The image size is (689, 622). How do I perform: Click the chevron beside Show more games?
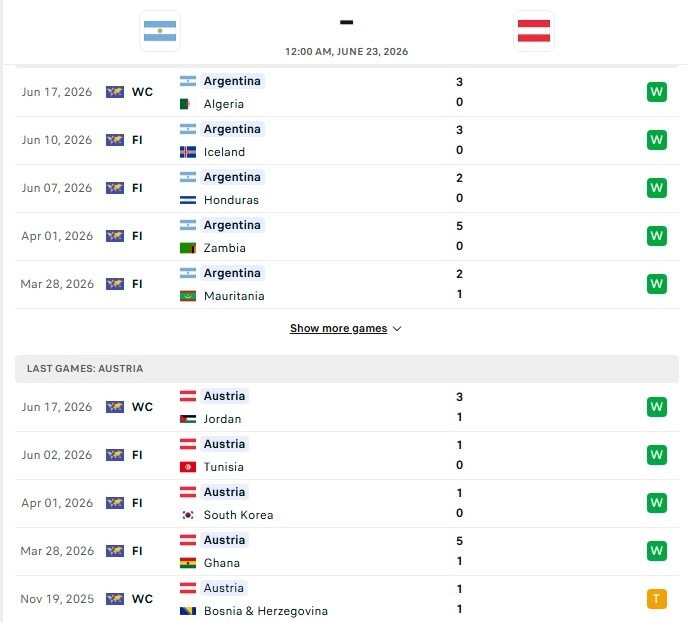[x=397, y=329]
